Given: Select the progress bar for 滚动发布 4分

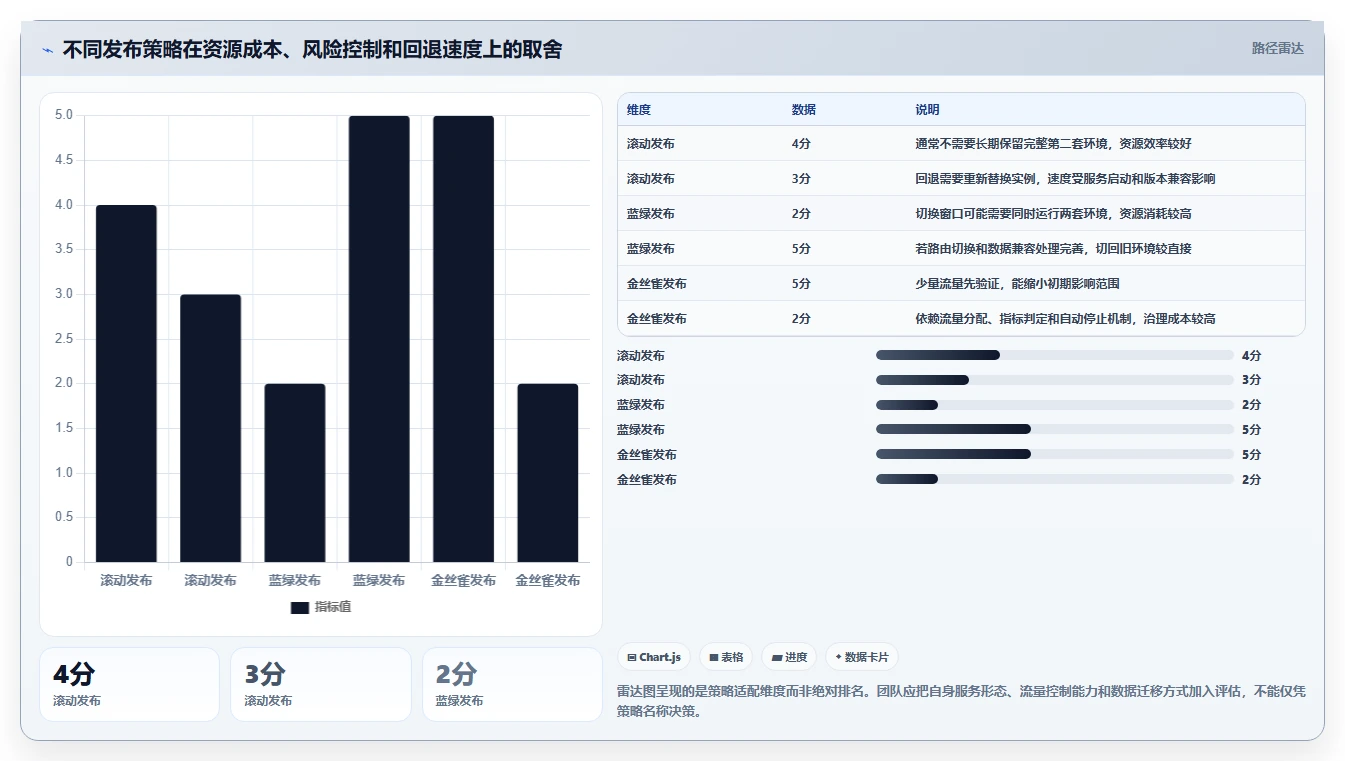Looking at the screenshot, I should (x=1055, y=355).
